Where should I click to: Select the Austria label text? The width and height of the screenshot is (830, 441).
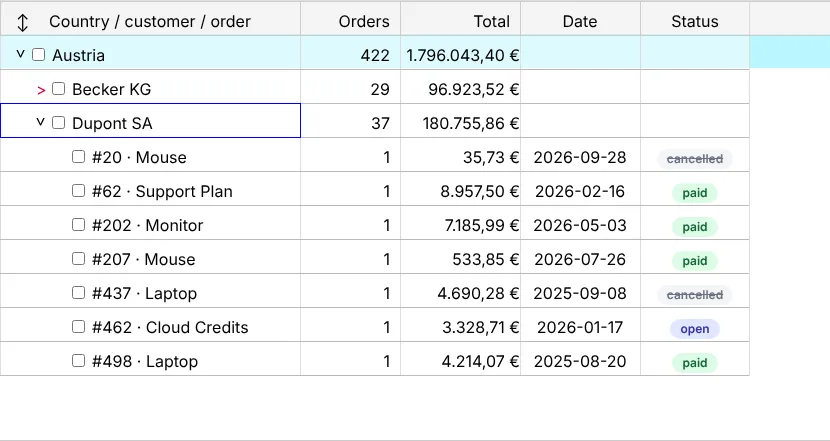click(x=78, y=55)
